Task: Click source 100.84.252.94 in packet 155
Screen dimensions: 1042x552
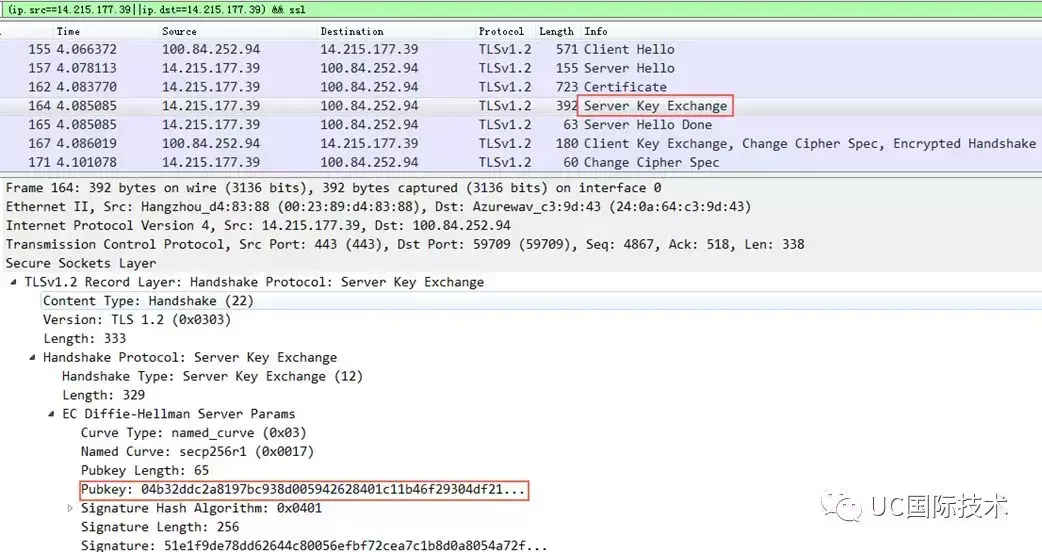Action: click(x=211, y=49)
